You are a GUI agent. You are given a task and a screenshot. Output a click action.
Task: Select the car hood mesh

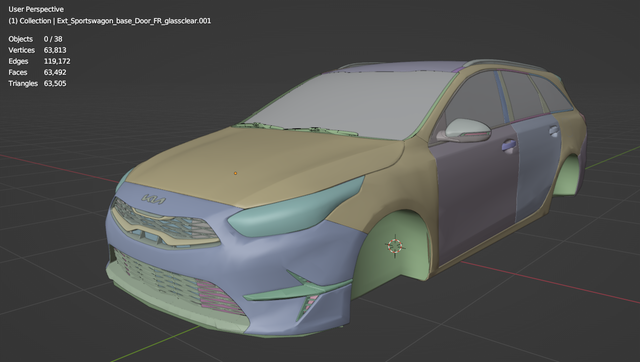point(265,163)
